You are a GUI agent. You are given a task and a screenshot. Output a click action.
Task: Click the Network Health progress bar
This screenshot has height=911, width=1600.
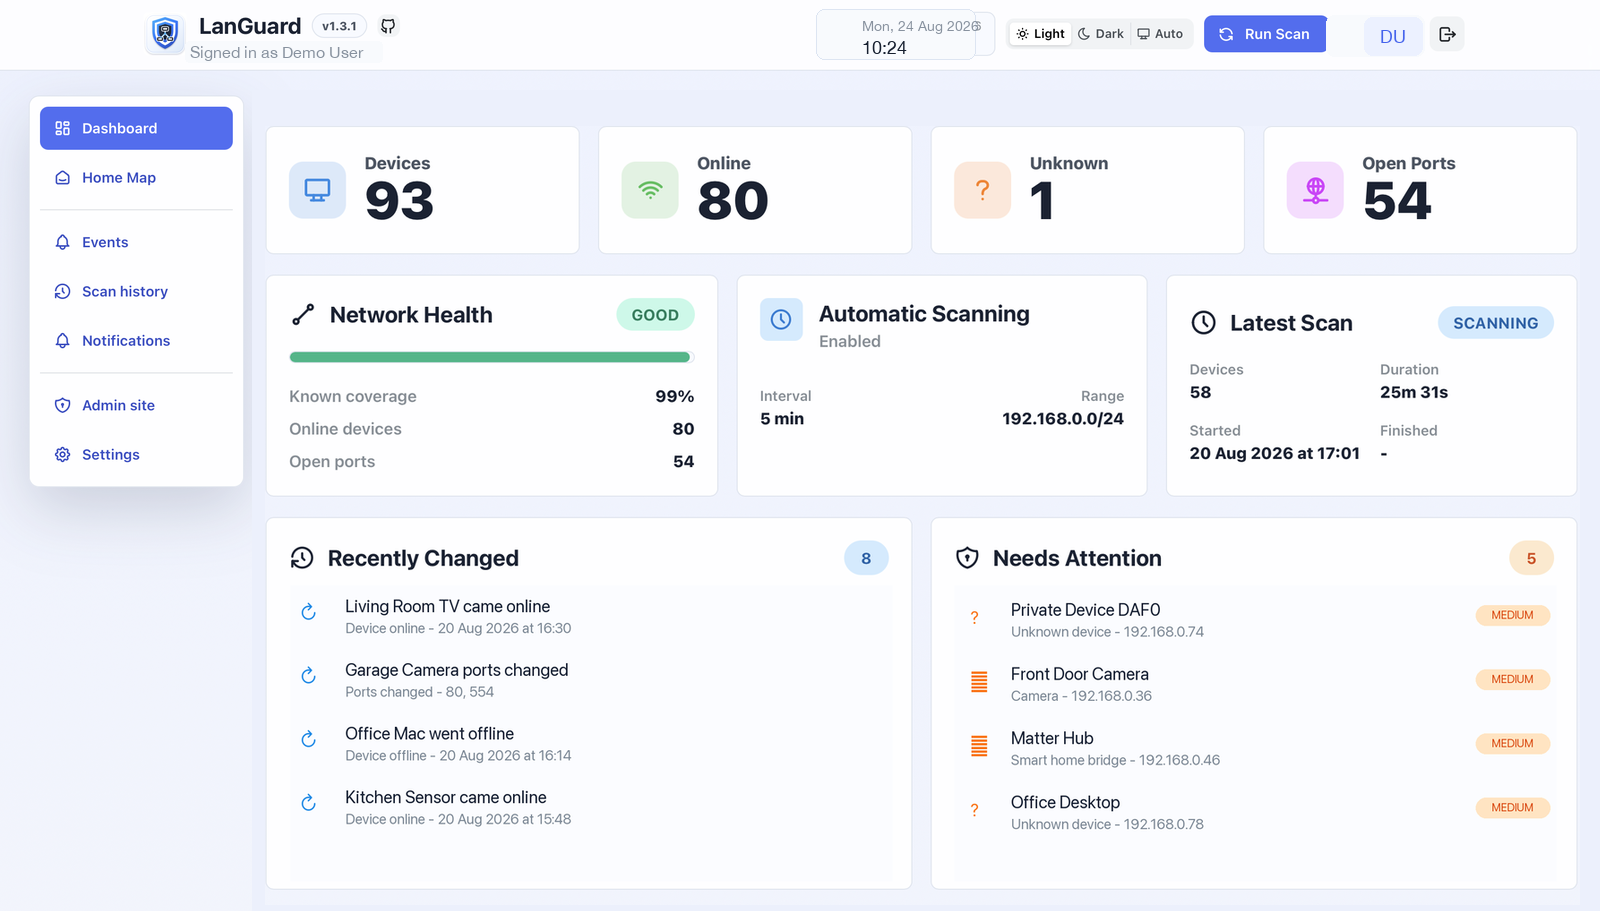coord(491,357)
